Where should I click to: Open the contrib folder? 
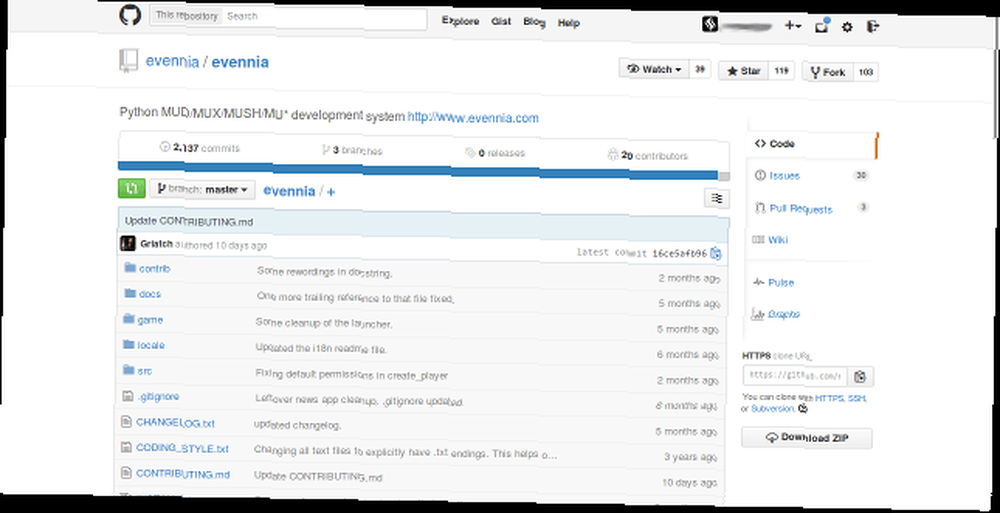154,269
